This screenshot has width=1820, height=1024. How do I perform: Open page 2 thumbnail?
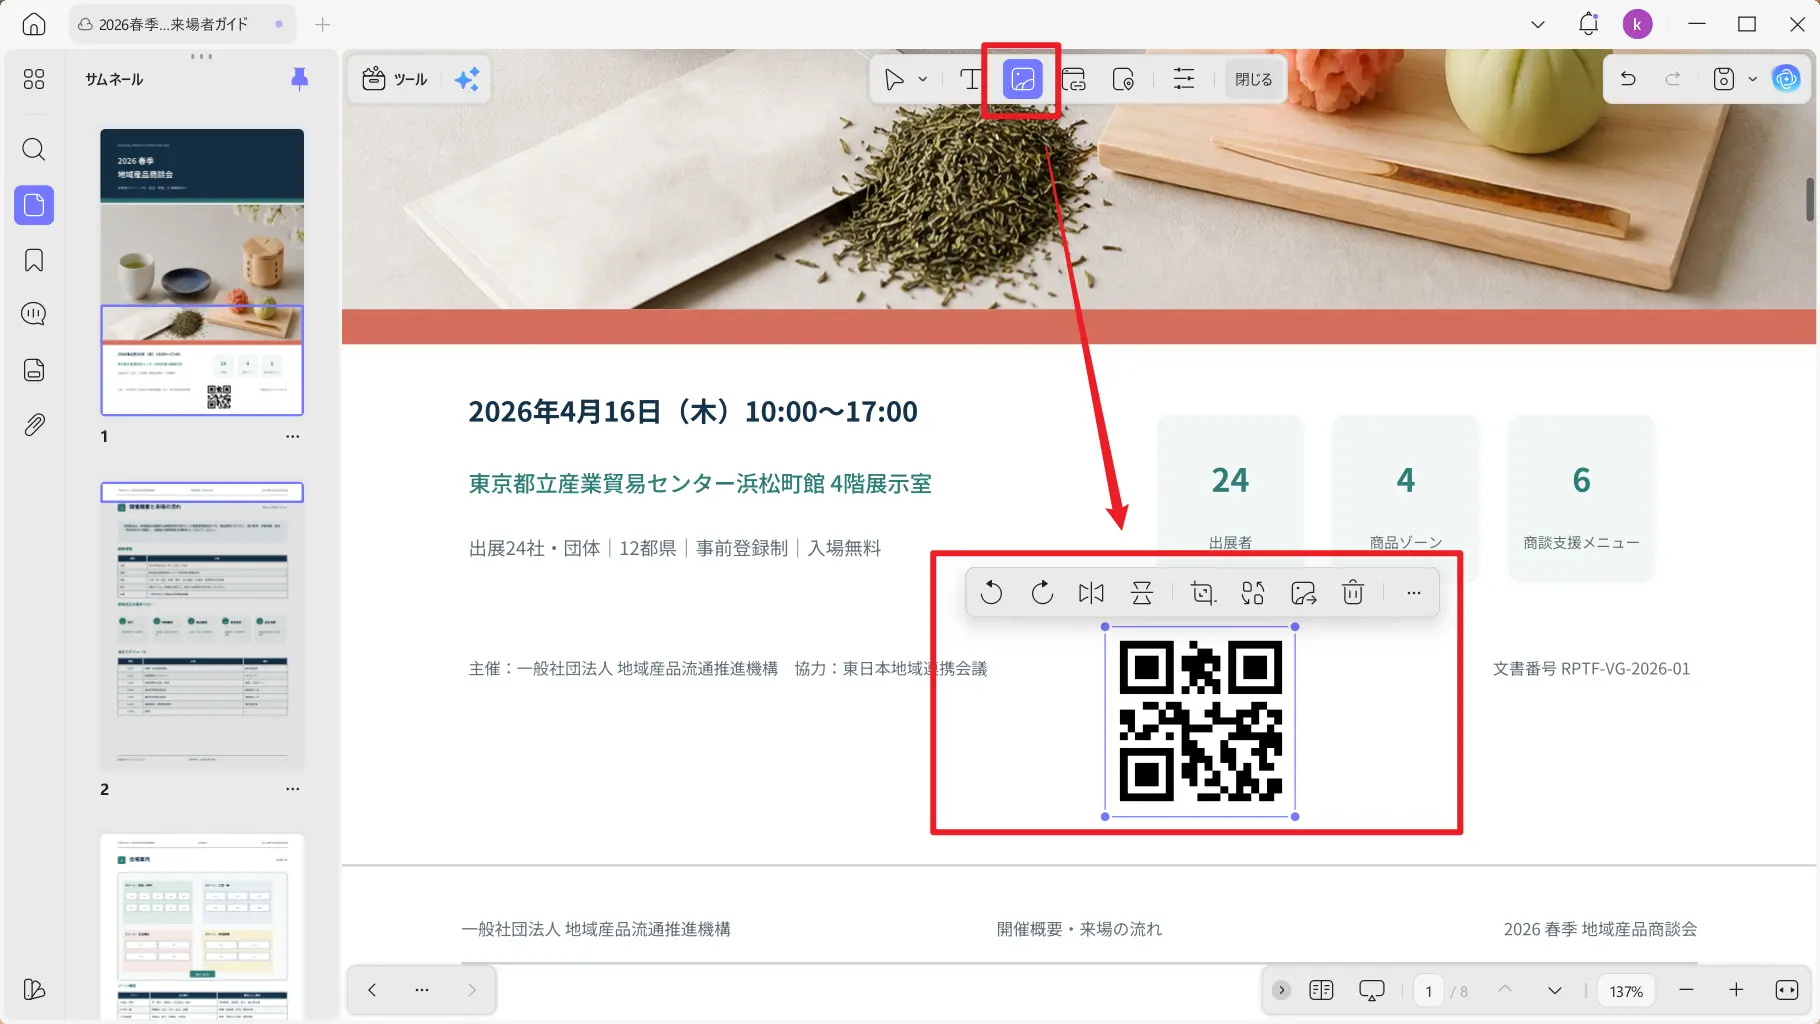pos(202,625)
